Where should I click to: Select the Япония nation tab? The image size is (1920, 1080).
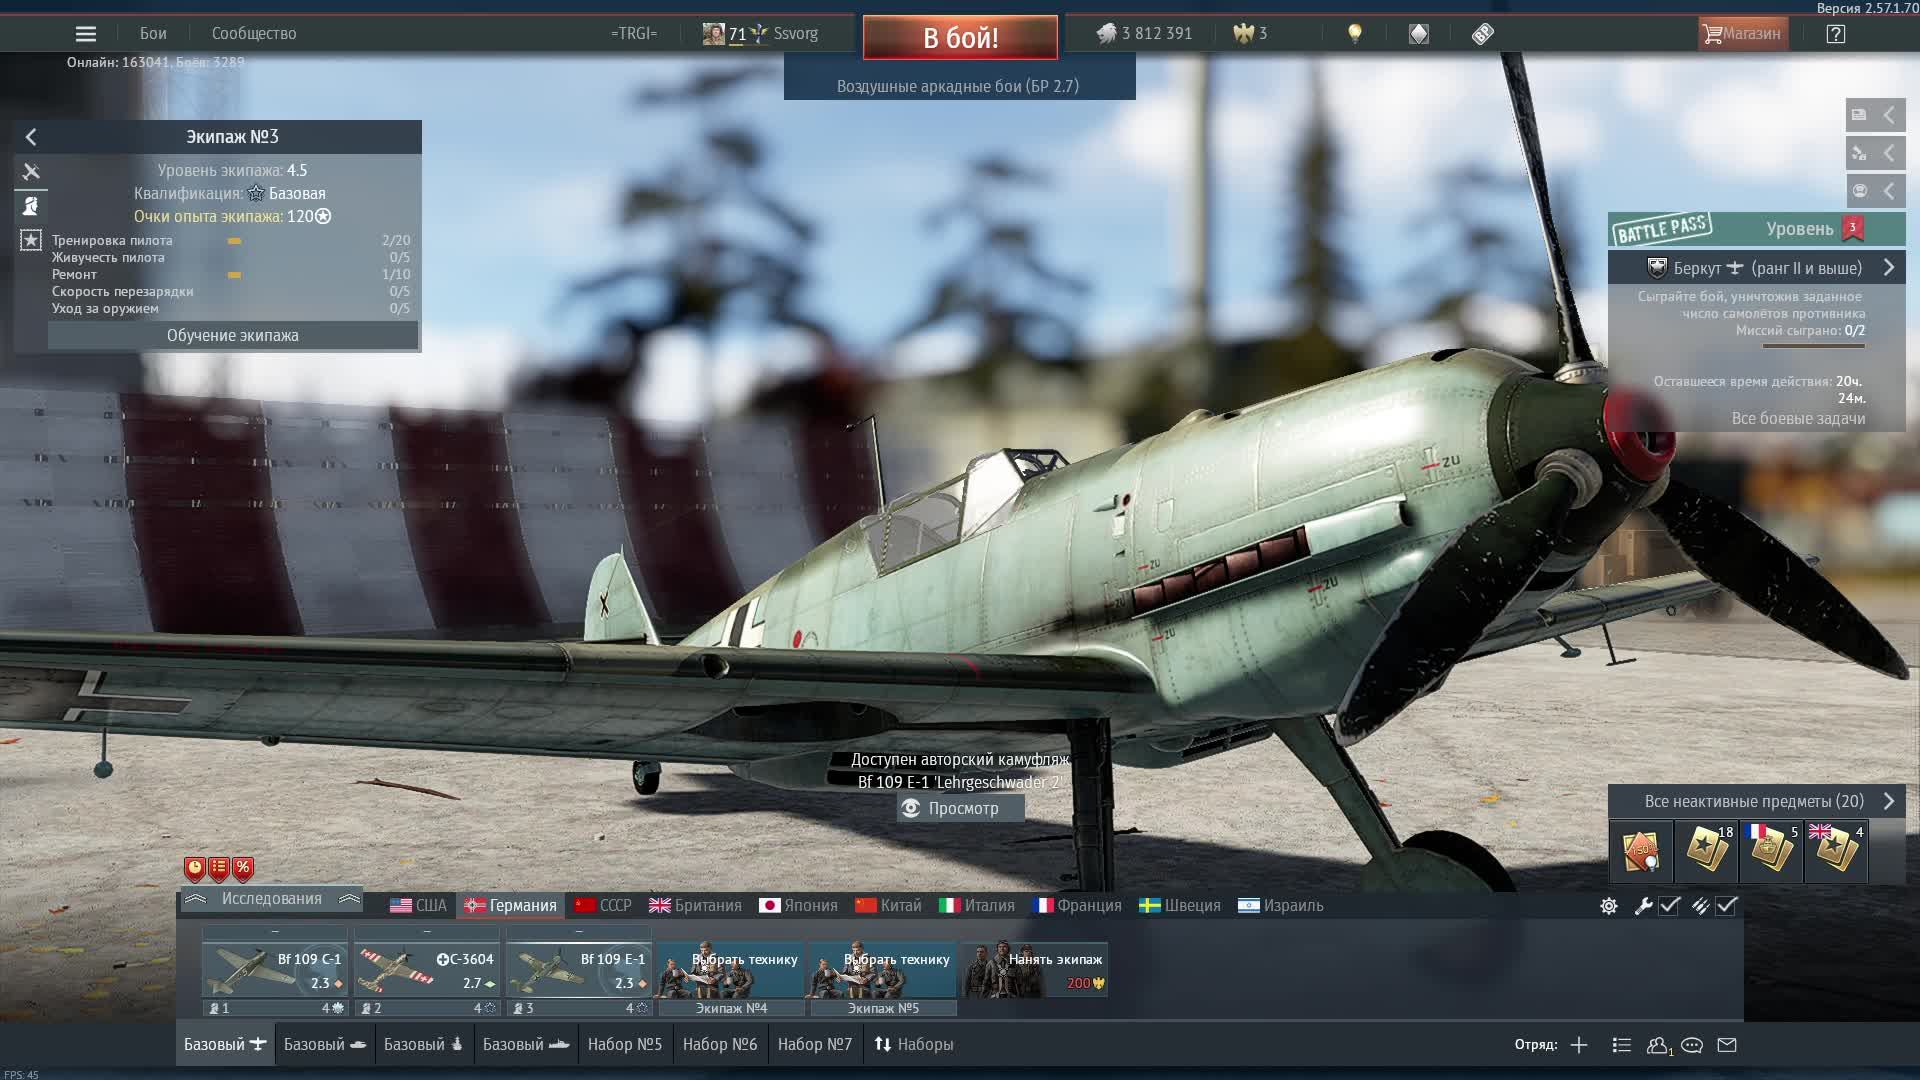[798, 906]
